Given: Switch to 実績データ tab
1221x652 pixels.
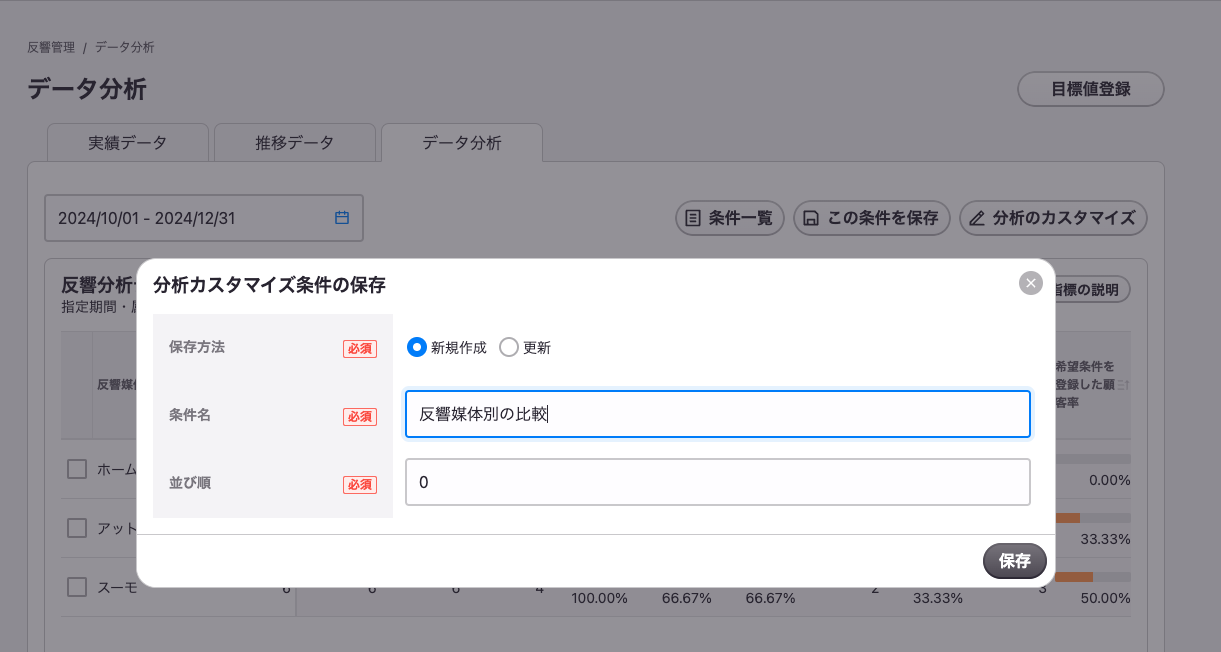Looking at the screenshot, I should (x=128, y=142).
